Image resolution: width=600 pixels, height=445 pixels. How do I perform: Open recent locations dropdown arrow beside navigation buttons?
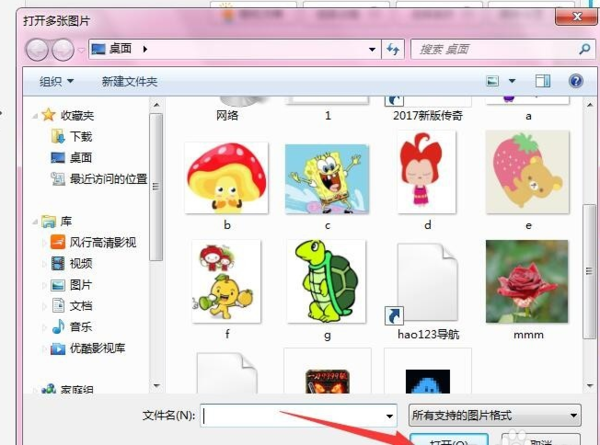81,50
